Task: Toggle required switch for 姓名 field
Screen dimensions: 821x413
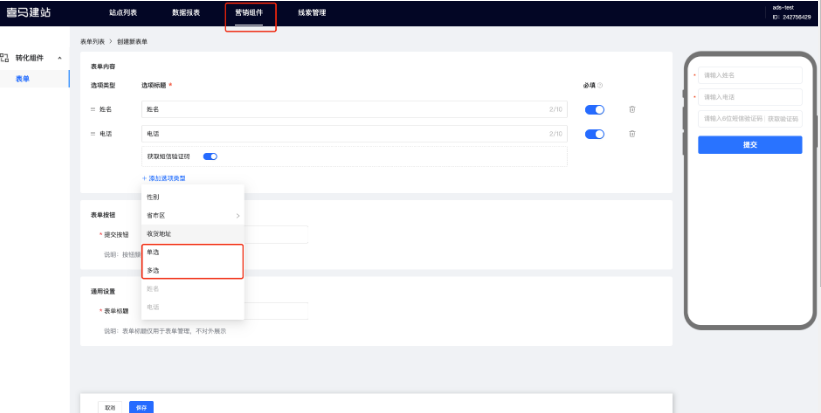Action: pyautogui.click(x=594, y=109)
